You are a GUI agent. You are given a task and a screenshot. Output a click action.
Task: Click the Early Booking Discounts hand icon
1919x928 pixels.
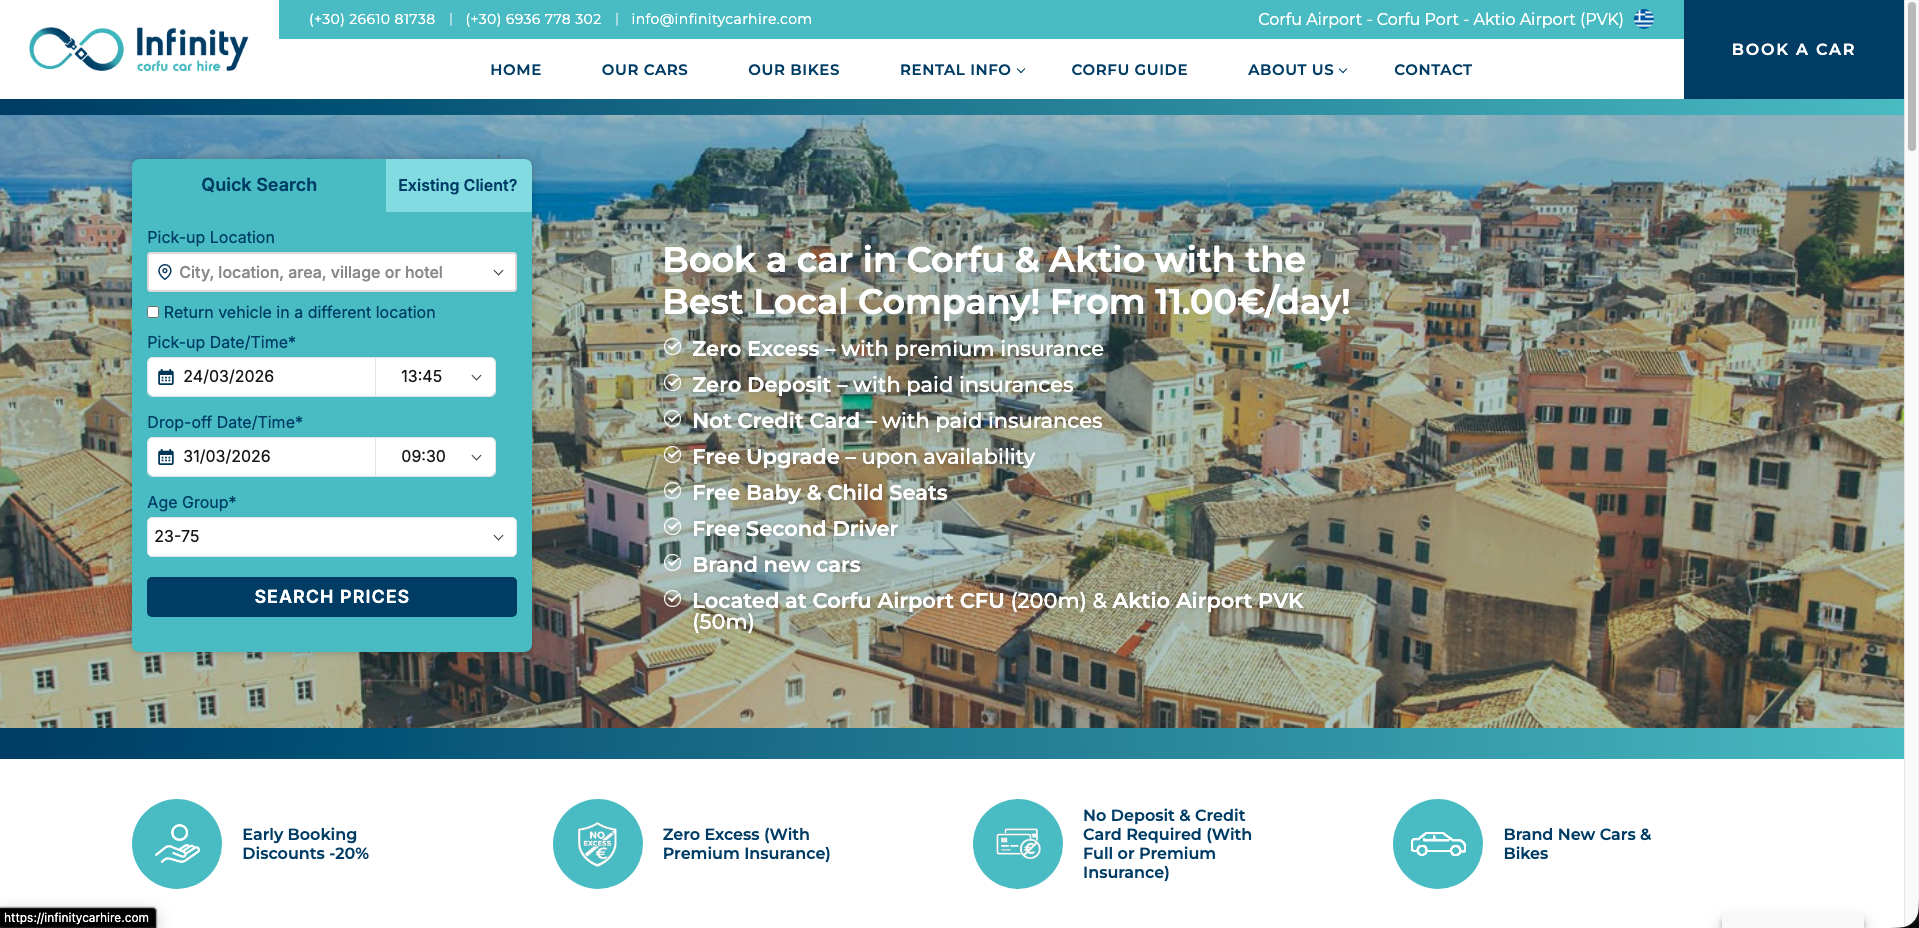177,844
